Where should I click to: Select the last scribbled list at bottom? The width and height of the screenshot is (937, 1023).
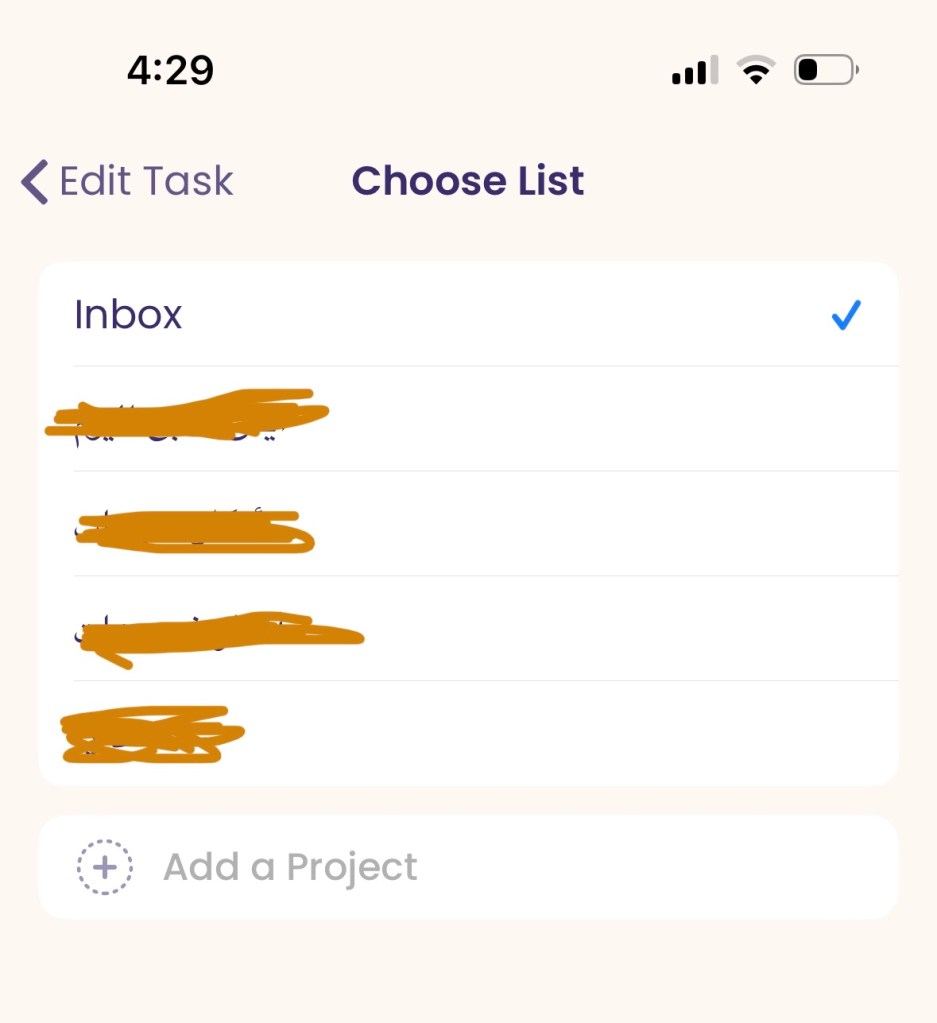pos(152,735)
